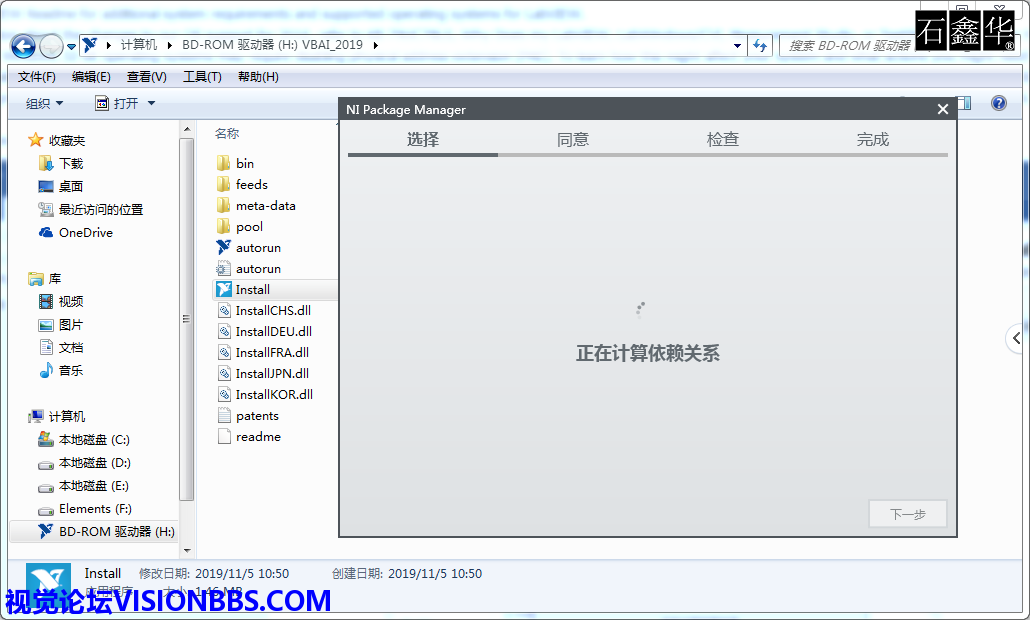Click the navigation pane scroll down arrow
The image size is (1030, 620).
187,550
